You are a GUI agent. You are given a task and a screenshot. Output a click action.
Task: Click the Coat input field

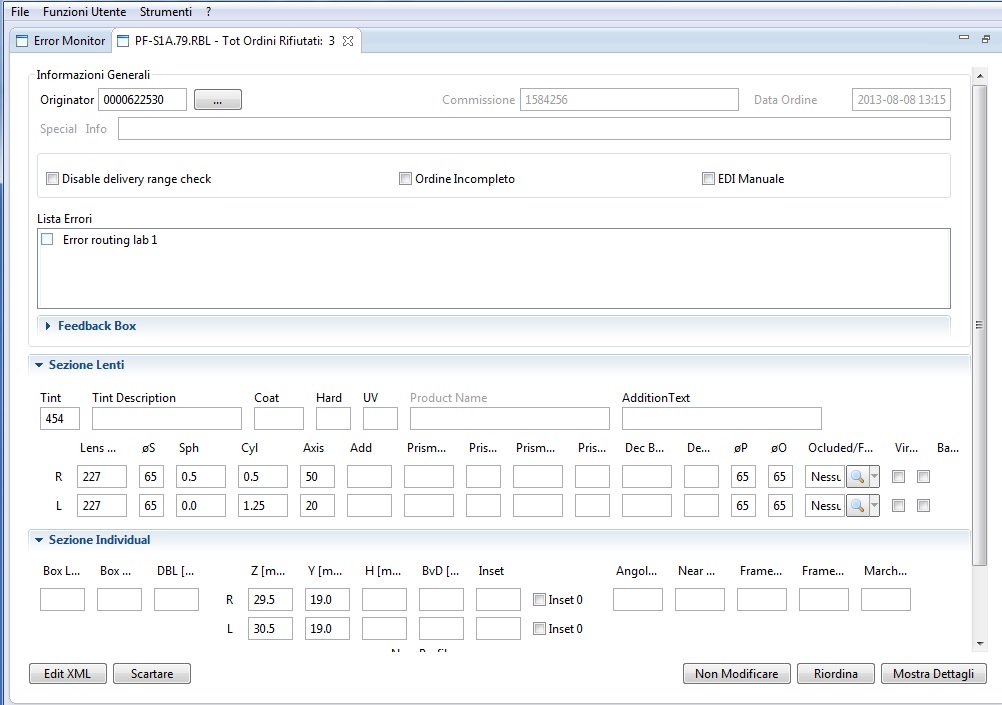point(279,419)
